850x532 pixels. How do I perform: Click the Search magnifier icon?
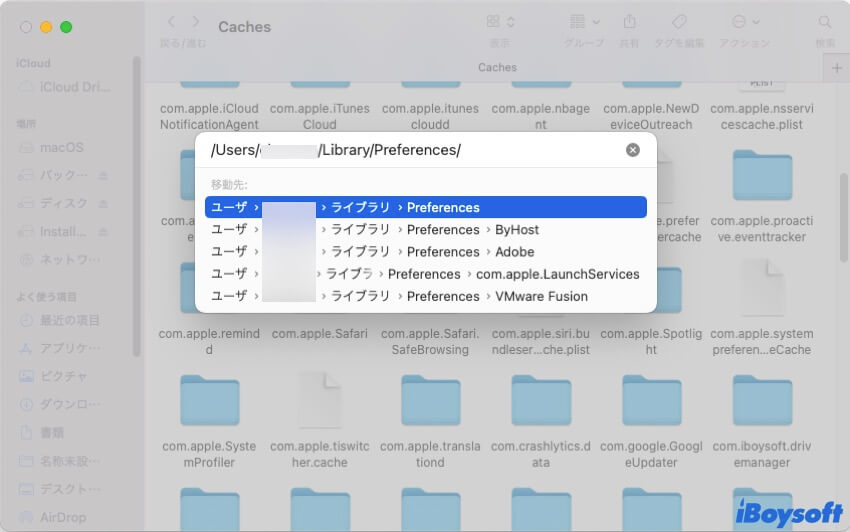(825, 22)
